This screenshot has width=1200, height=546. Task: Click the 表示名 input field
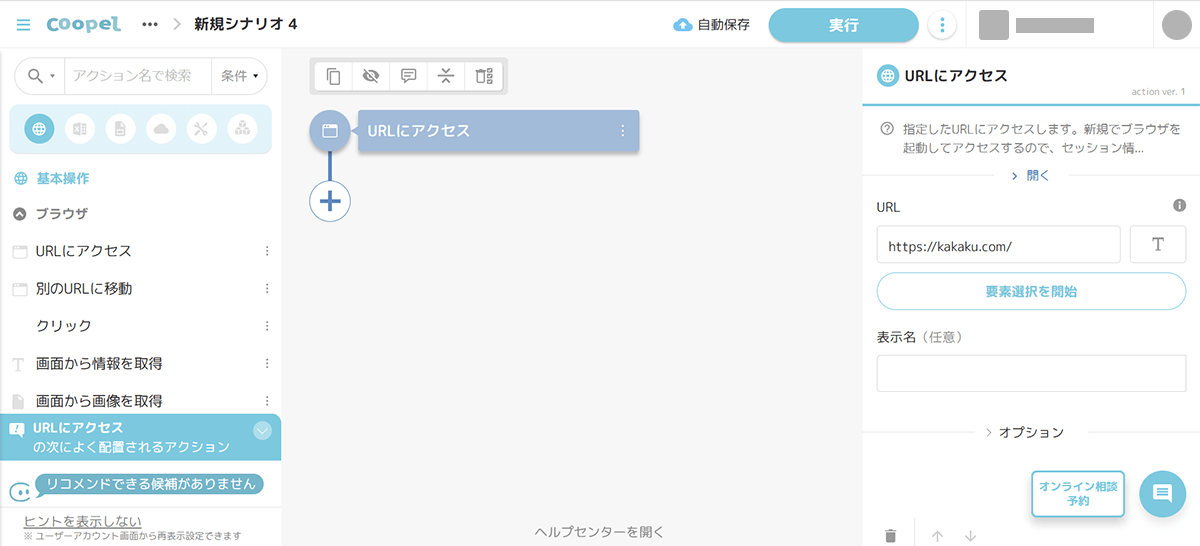point(1030,373)
